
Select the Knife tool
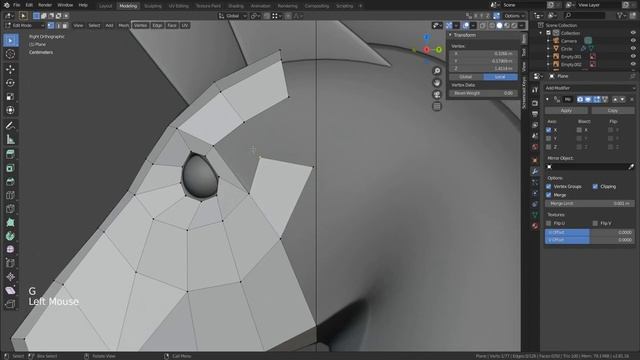click(x=11, y=209)
